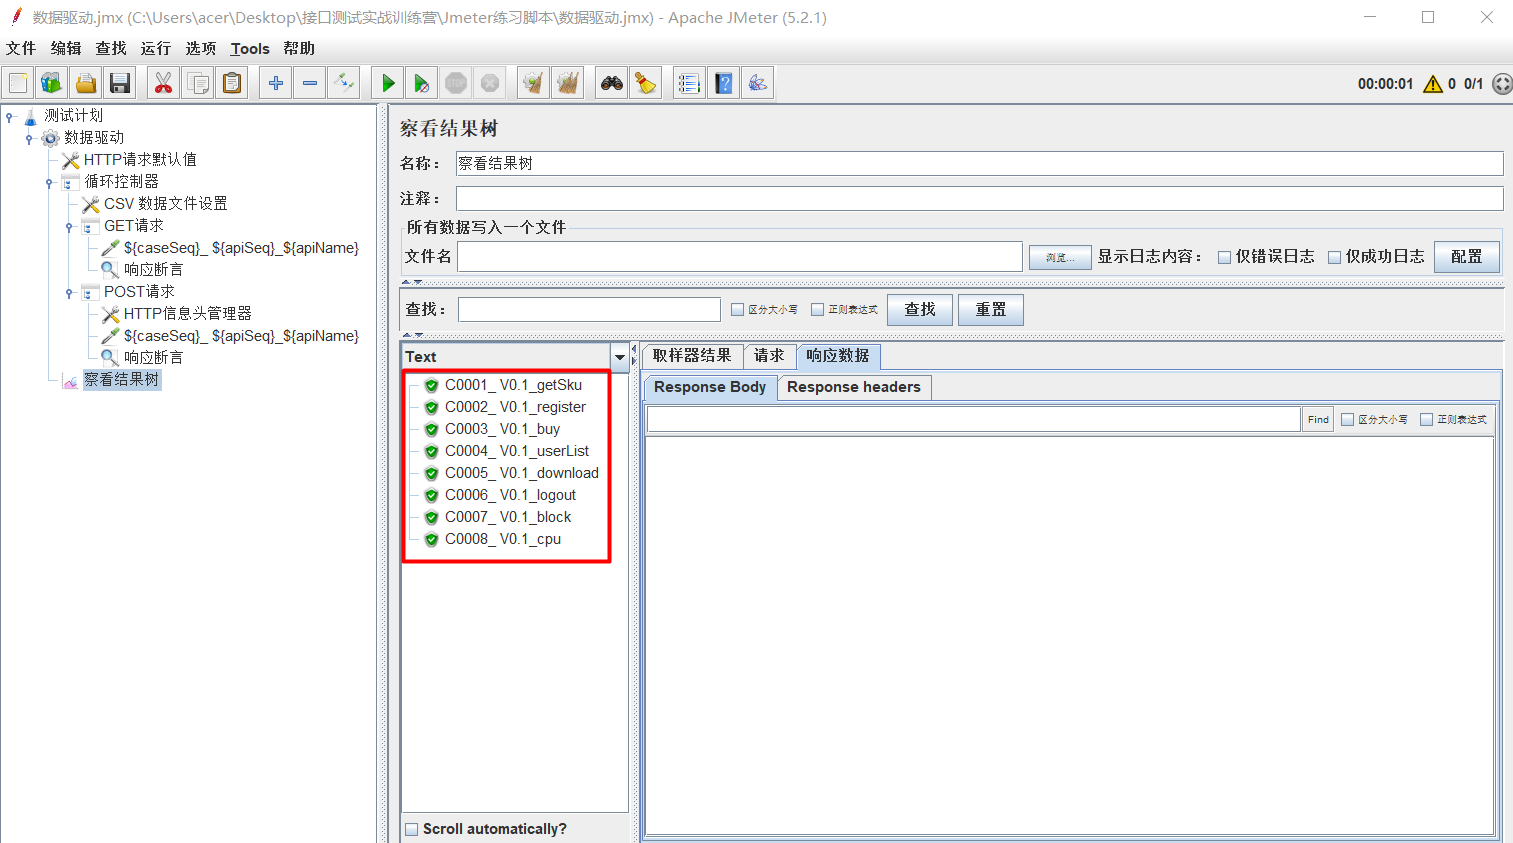Collapse all nodes with minus icon
1513x843 pixels.
310,83
